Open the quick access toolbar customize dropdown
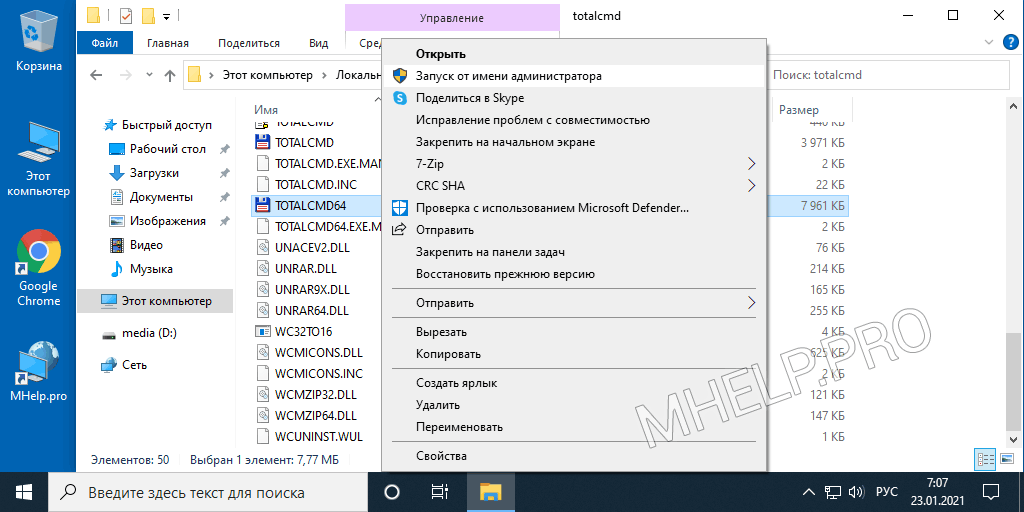 pos(166,16)
